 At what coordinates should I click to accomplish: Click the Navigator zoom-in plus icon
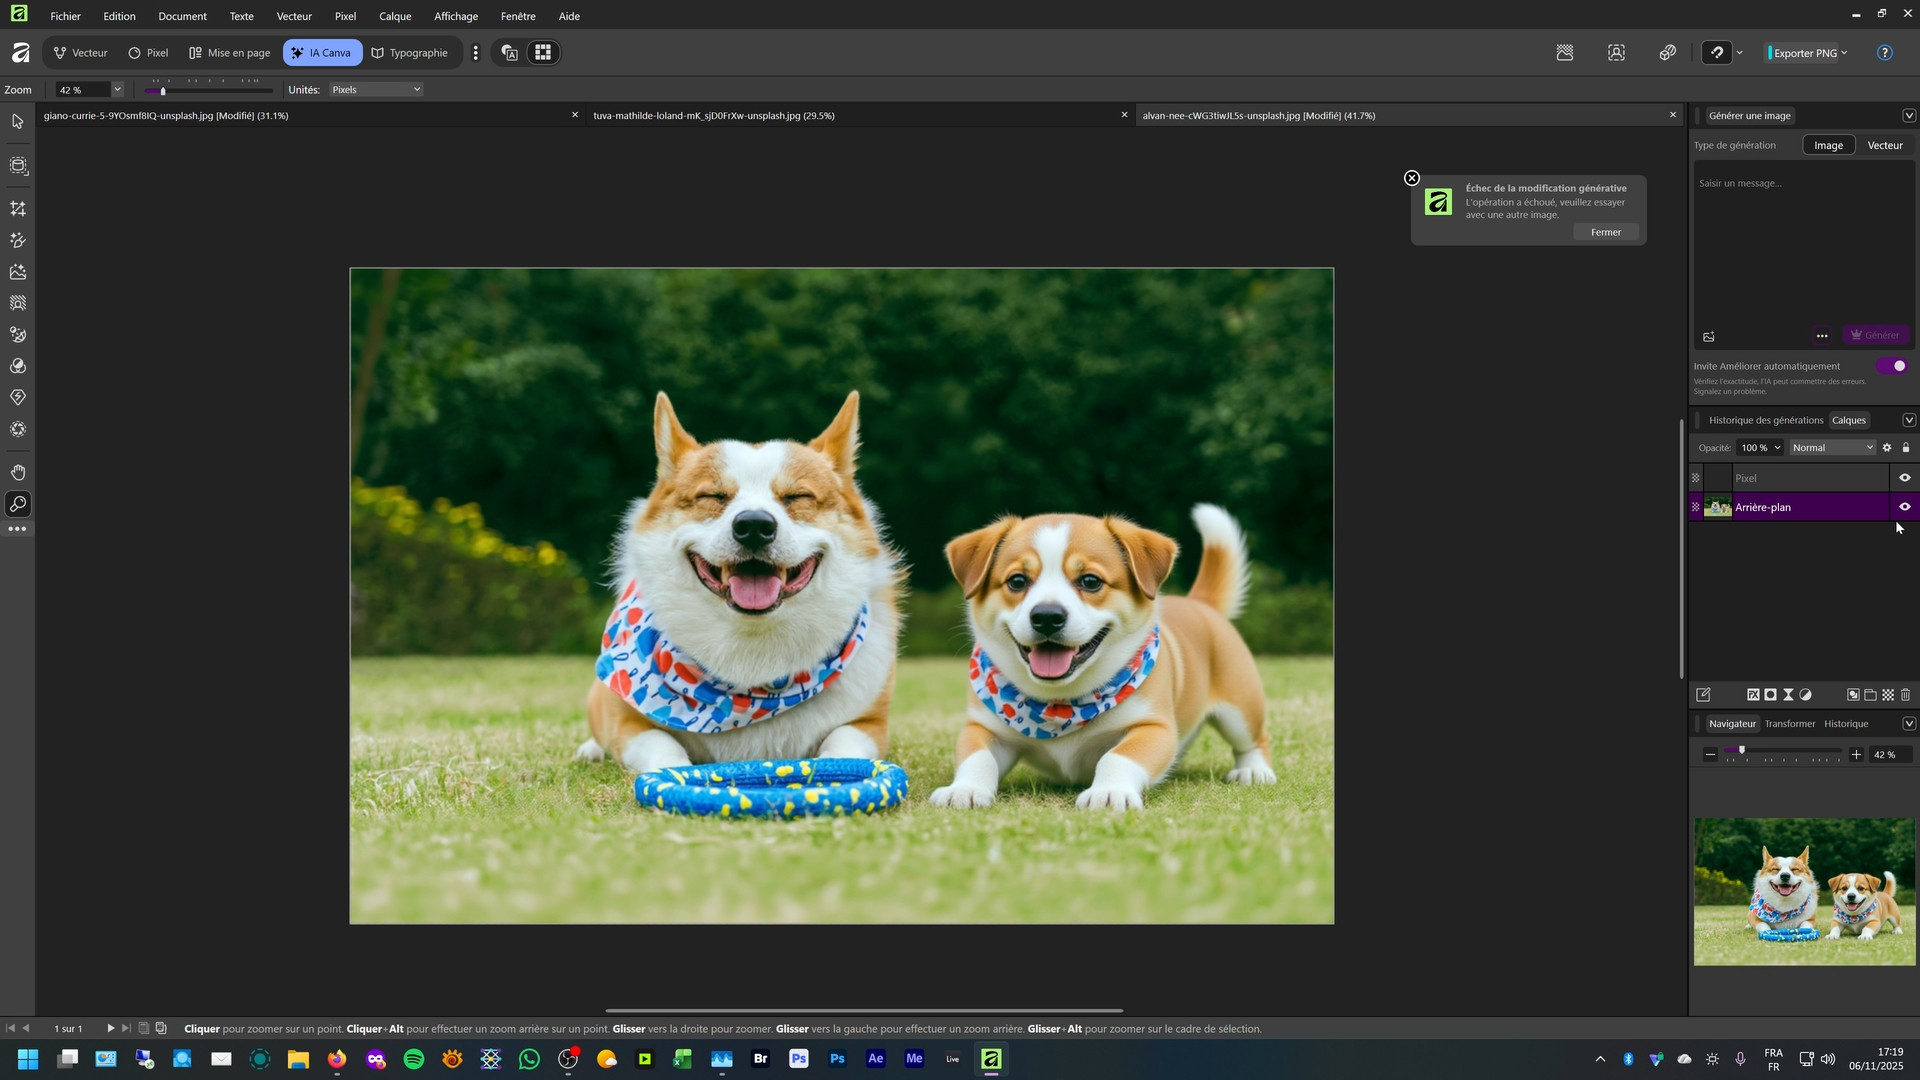tap(1857, 755)
